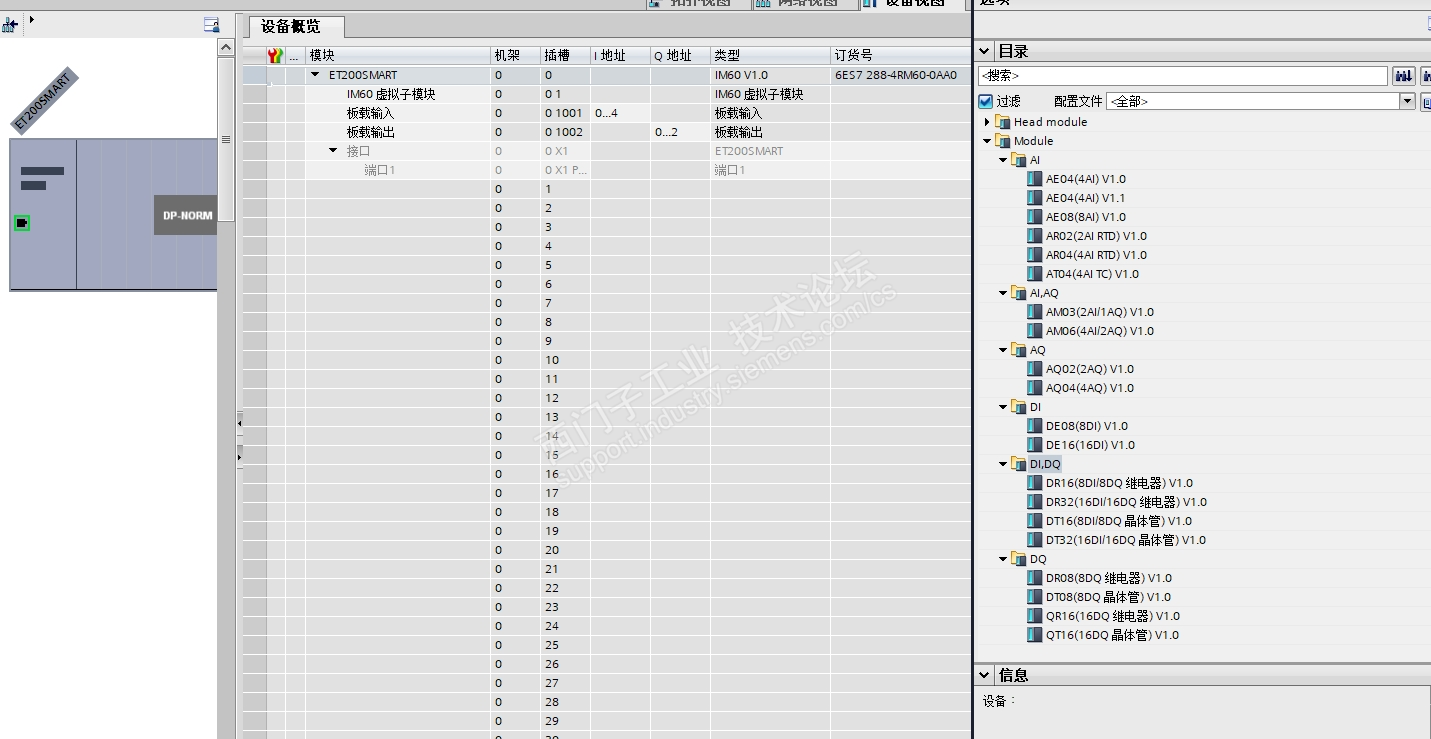
Task: Click the device canvas vertical scrollbar thumb
Action: point(226,138)
